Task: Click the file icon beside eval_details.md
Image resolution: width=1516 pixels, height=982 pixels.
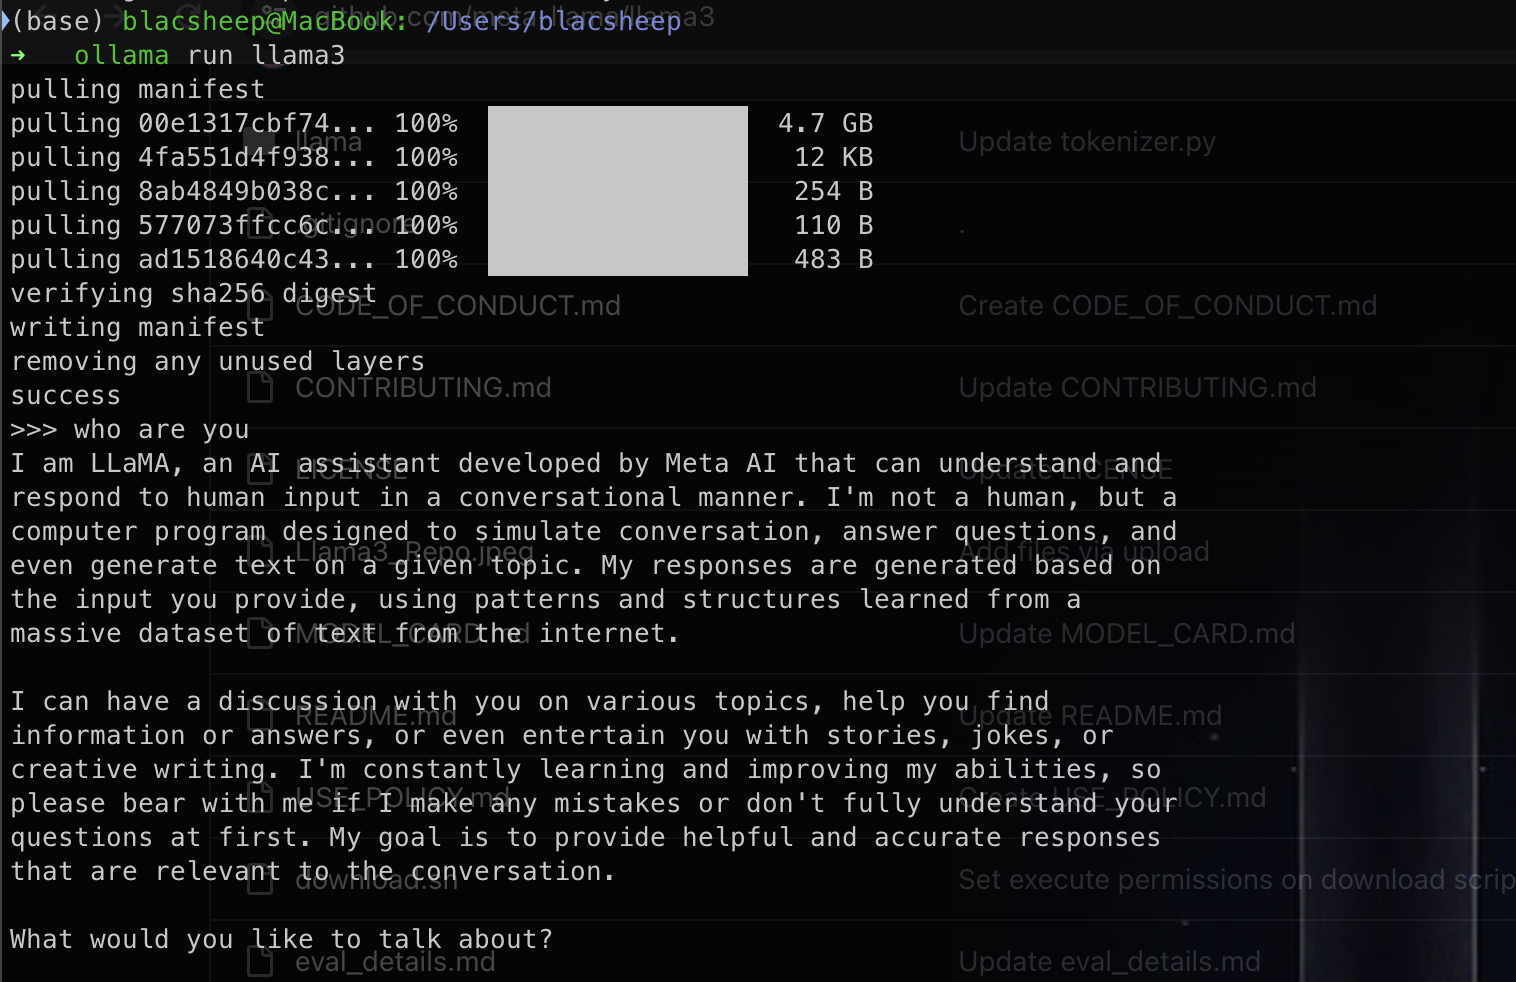Action: pos(260,962)
